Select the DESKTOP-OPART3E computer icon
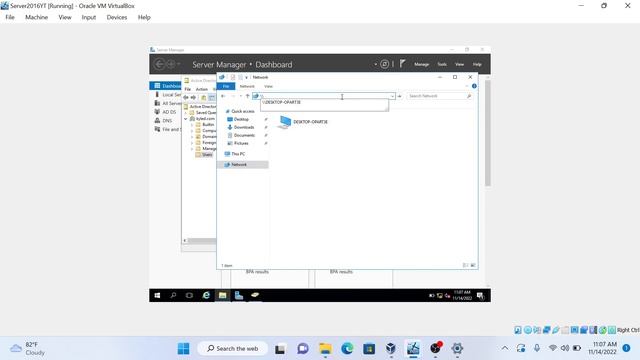This screenshot has height=360, width=640. pyautogui.click(x=303, y=122)
